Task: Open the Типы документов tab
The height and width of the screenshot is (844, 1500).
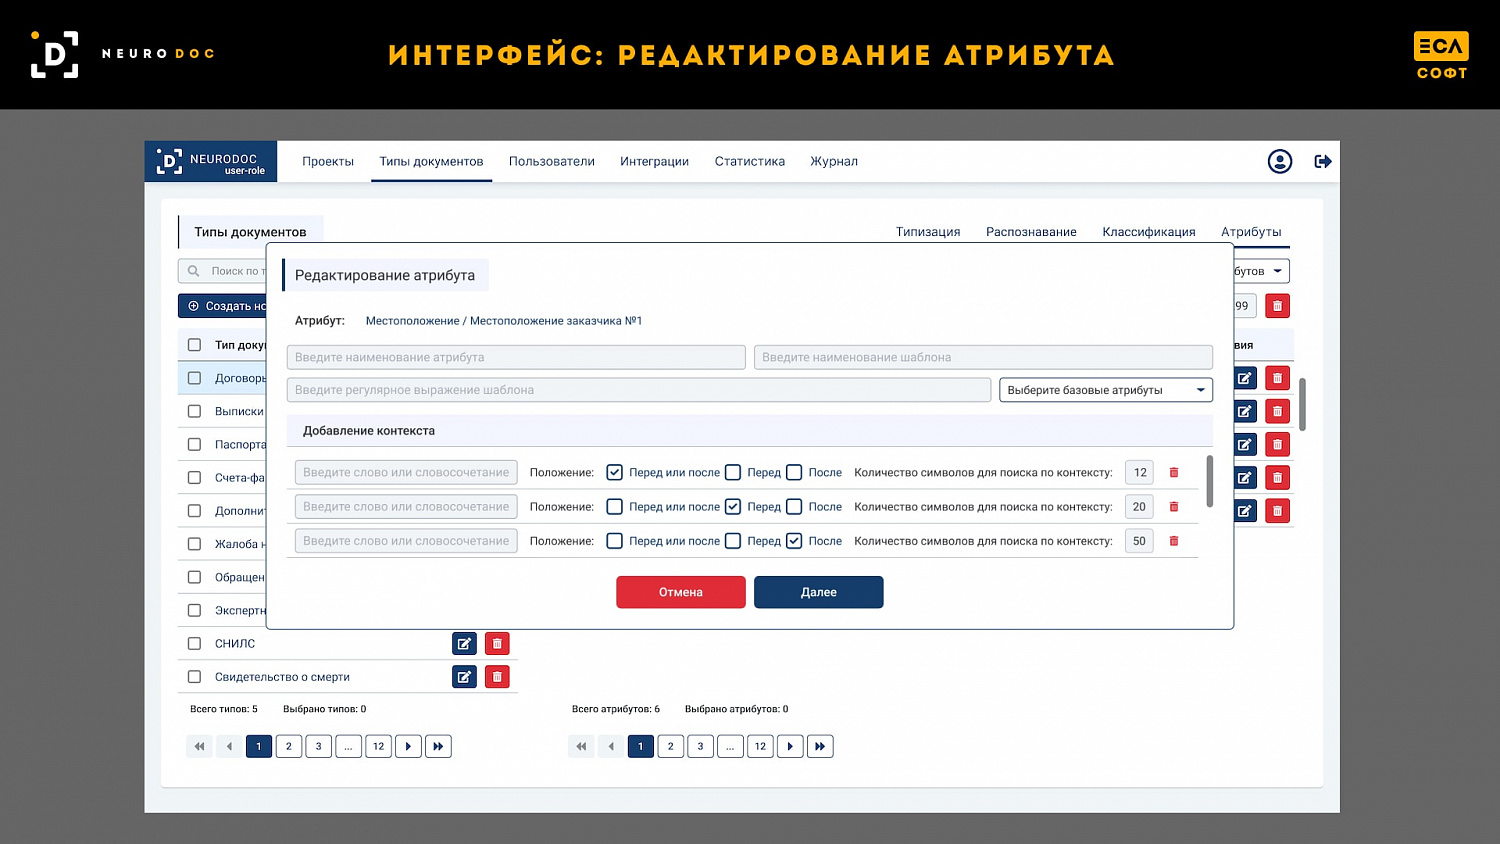Action: point(431,162)
